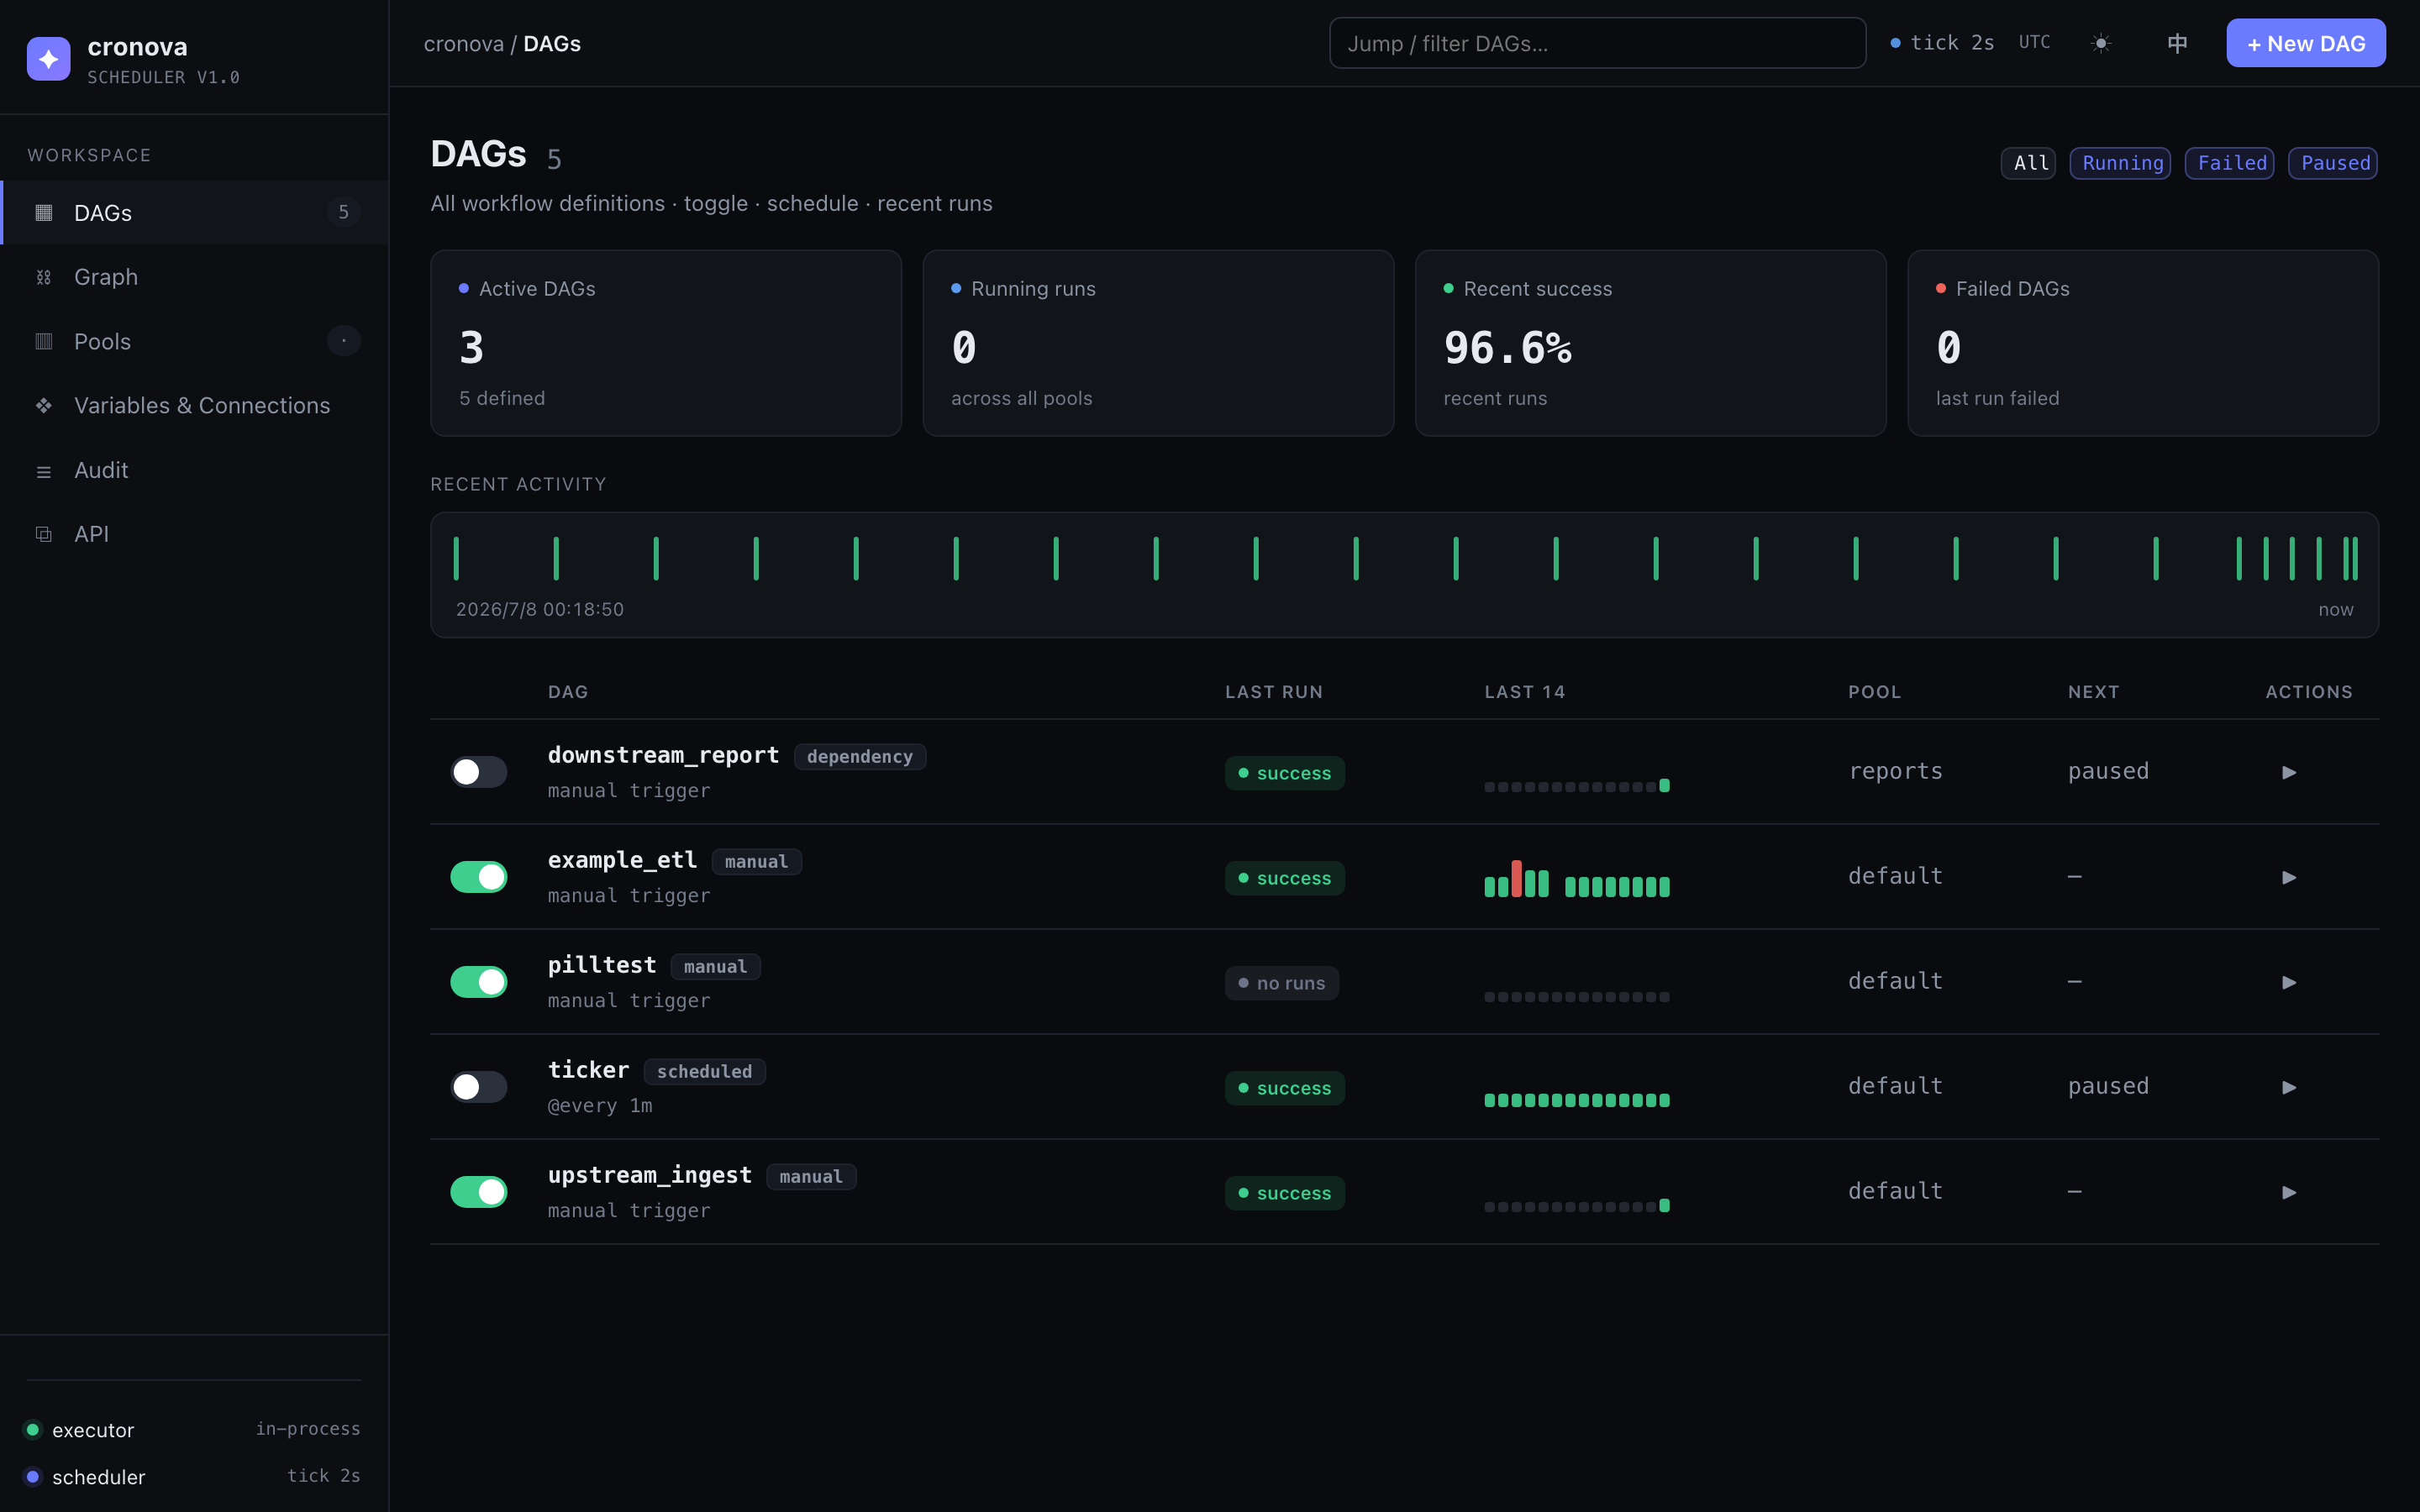2420x1512 pixels.
Task: Run ticker DAG with play icon
Action: [x=2289, y=1087]
